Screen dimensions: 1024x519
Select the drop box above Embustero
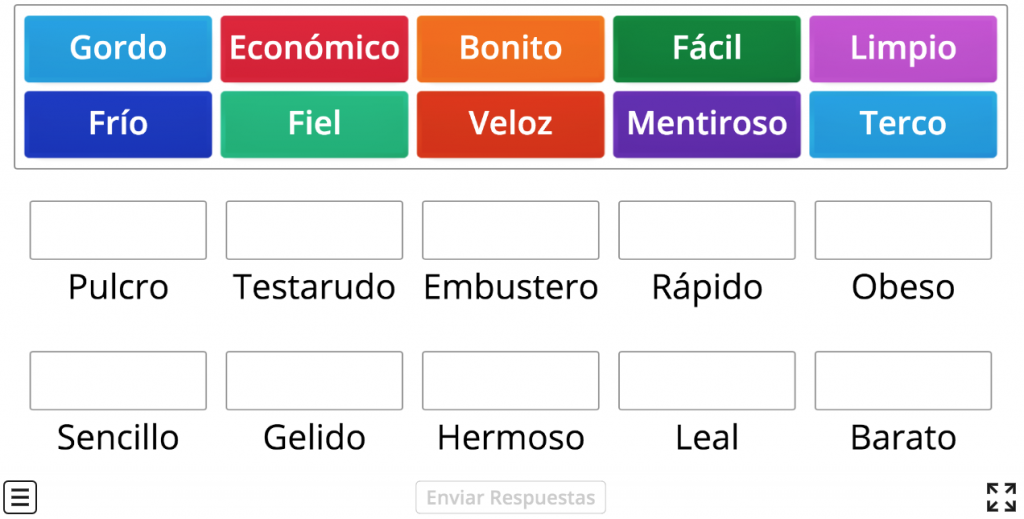[x=510, y=230]
